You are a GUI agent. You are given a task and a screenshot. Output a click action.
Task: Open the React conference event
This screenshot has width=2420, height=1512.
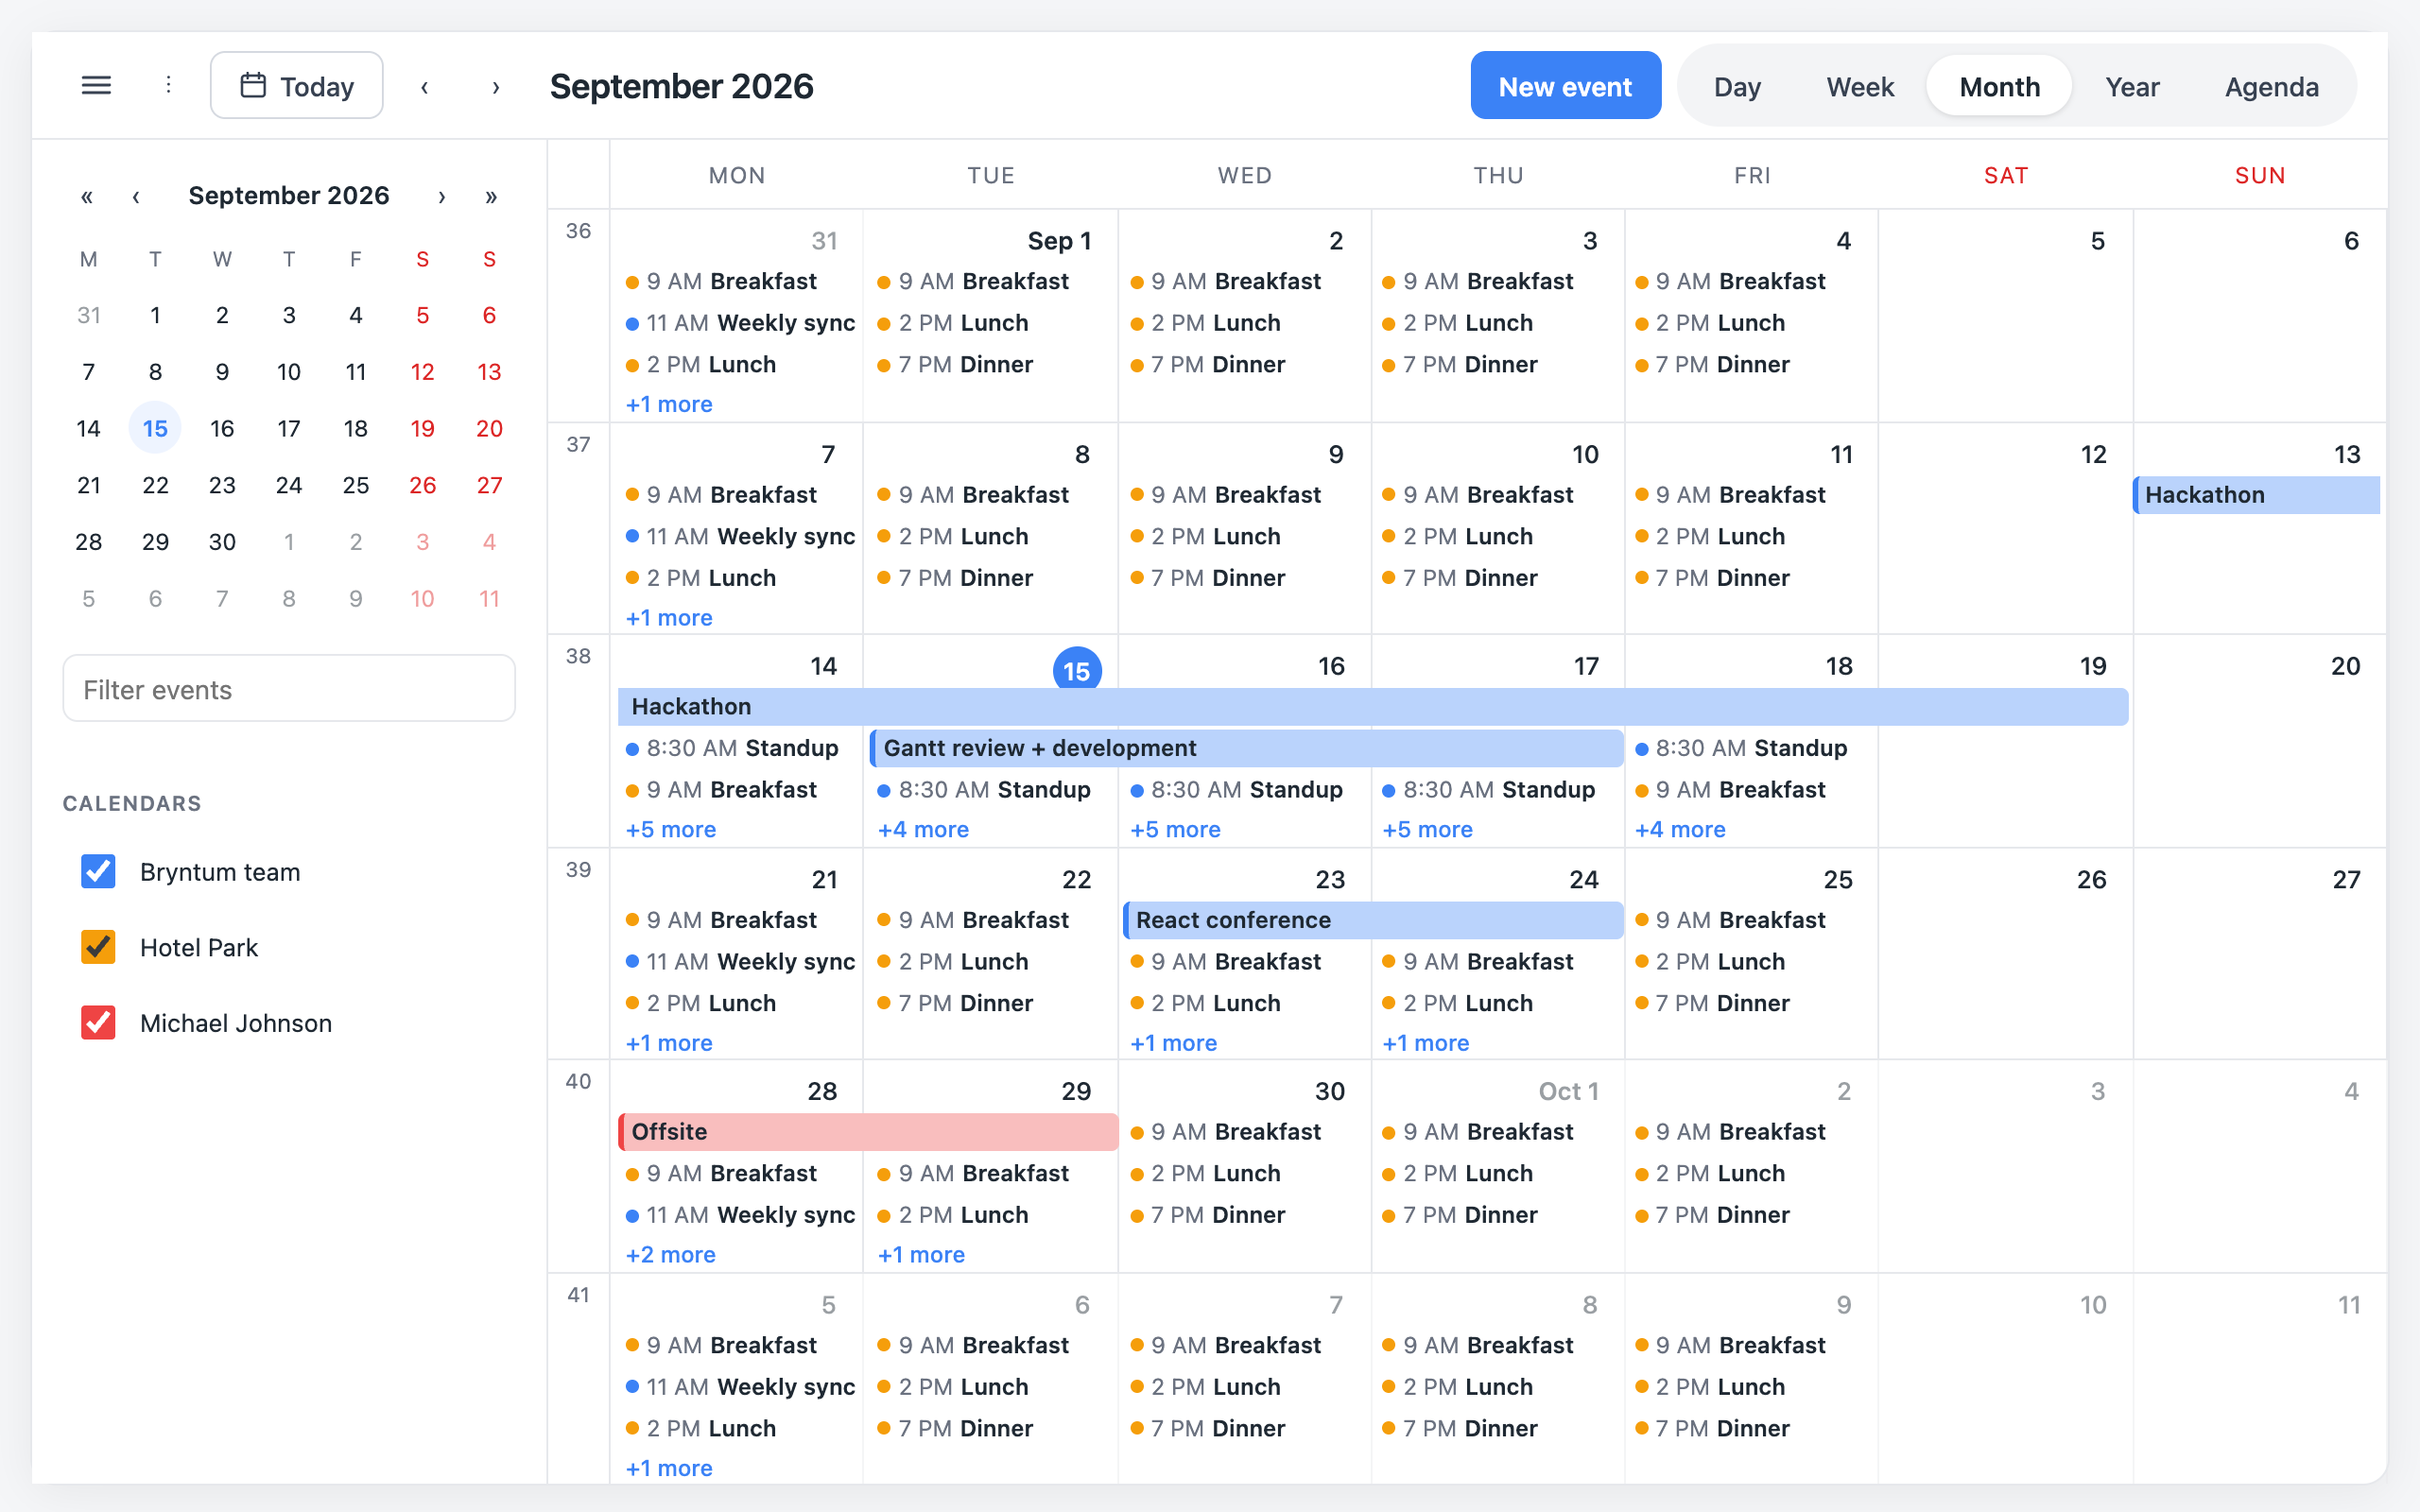tap(1372, 920)
